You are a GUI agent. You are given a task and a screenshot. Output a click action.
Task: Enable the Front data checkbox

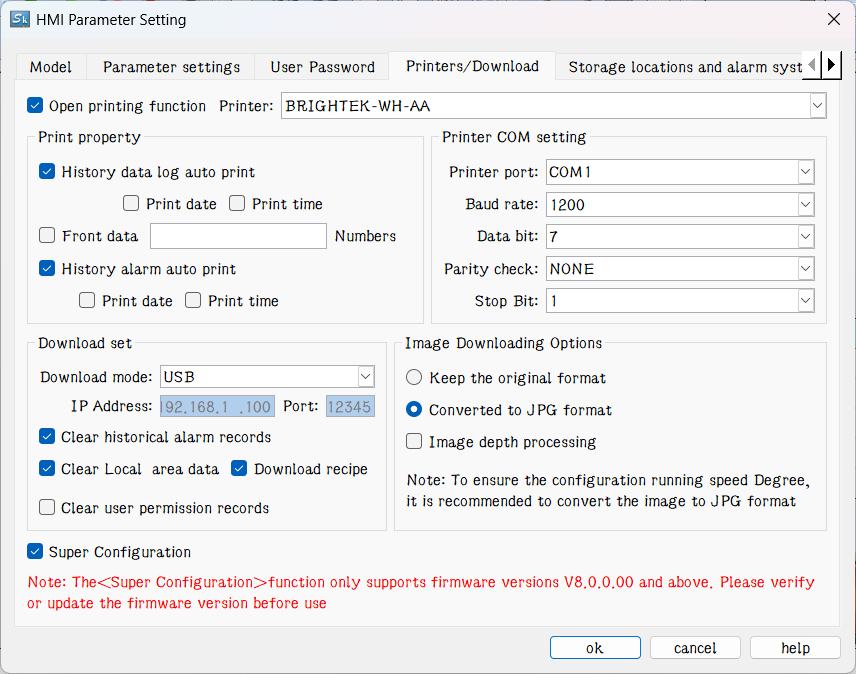point(47,236)
